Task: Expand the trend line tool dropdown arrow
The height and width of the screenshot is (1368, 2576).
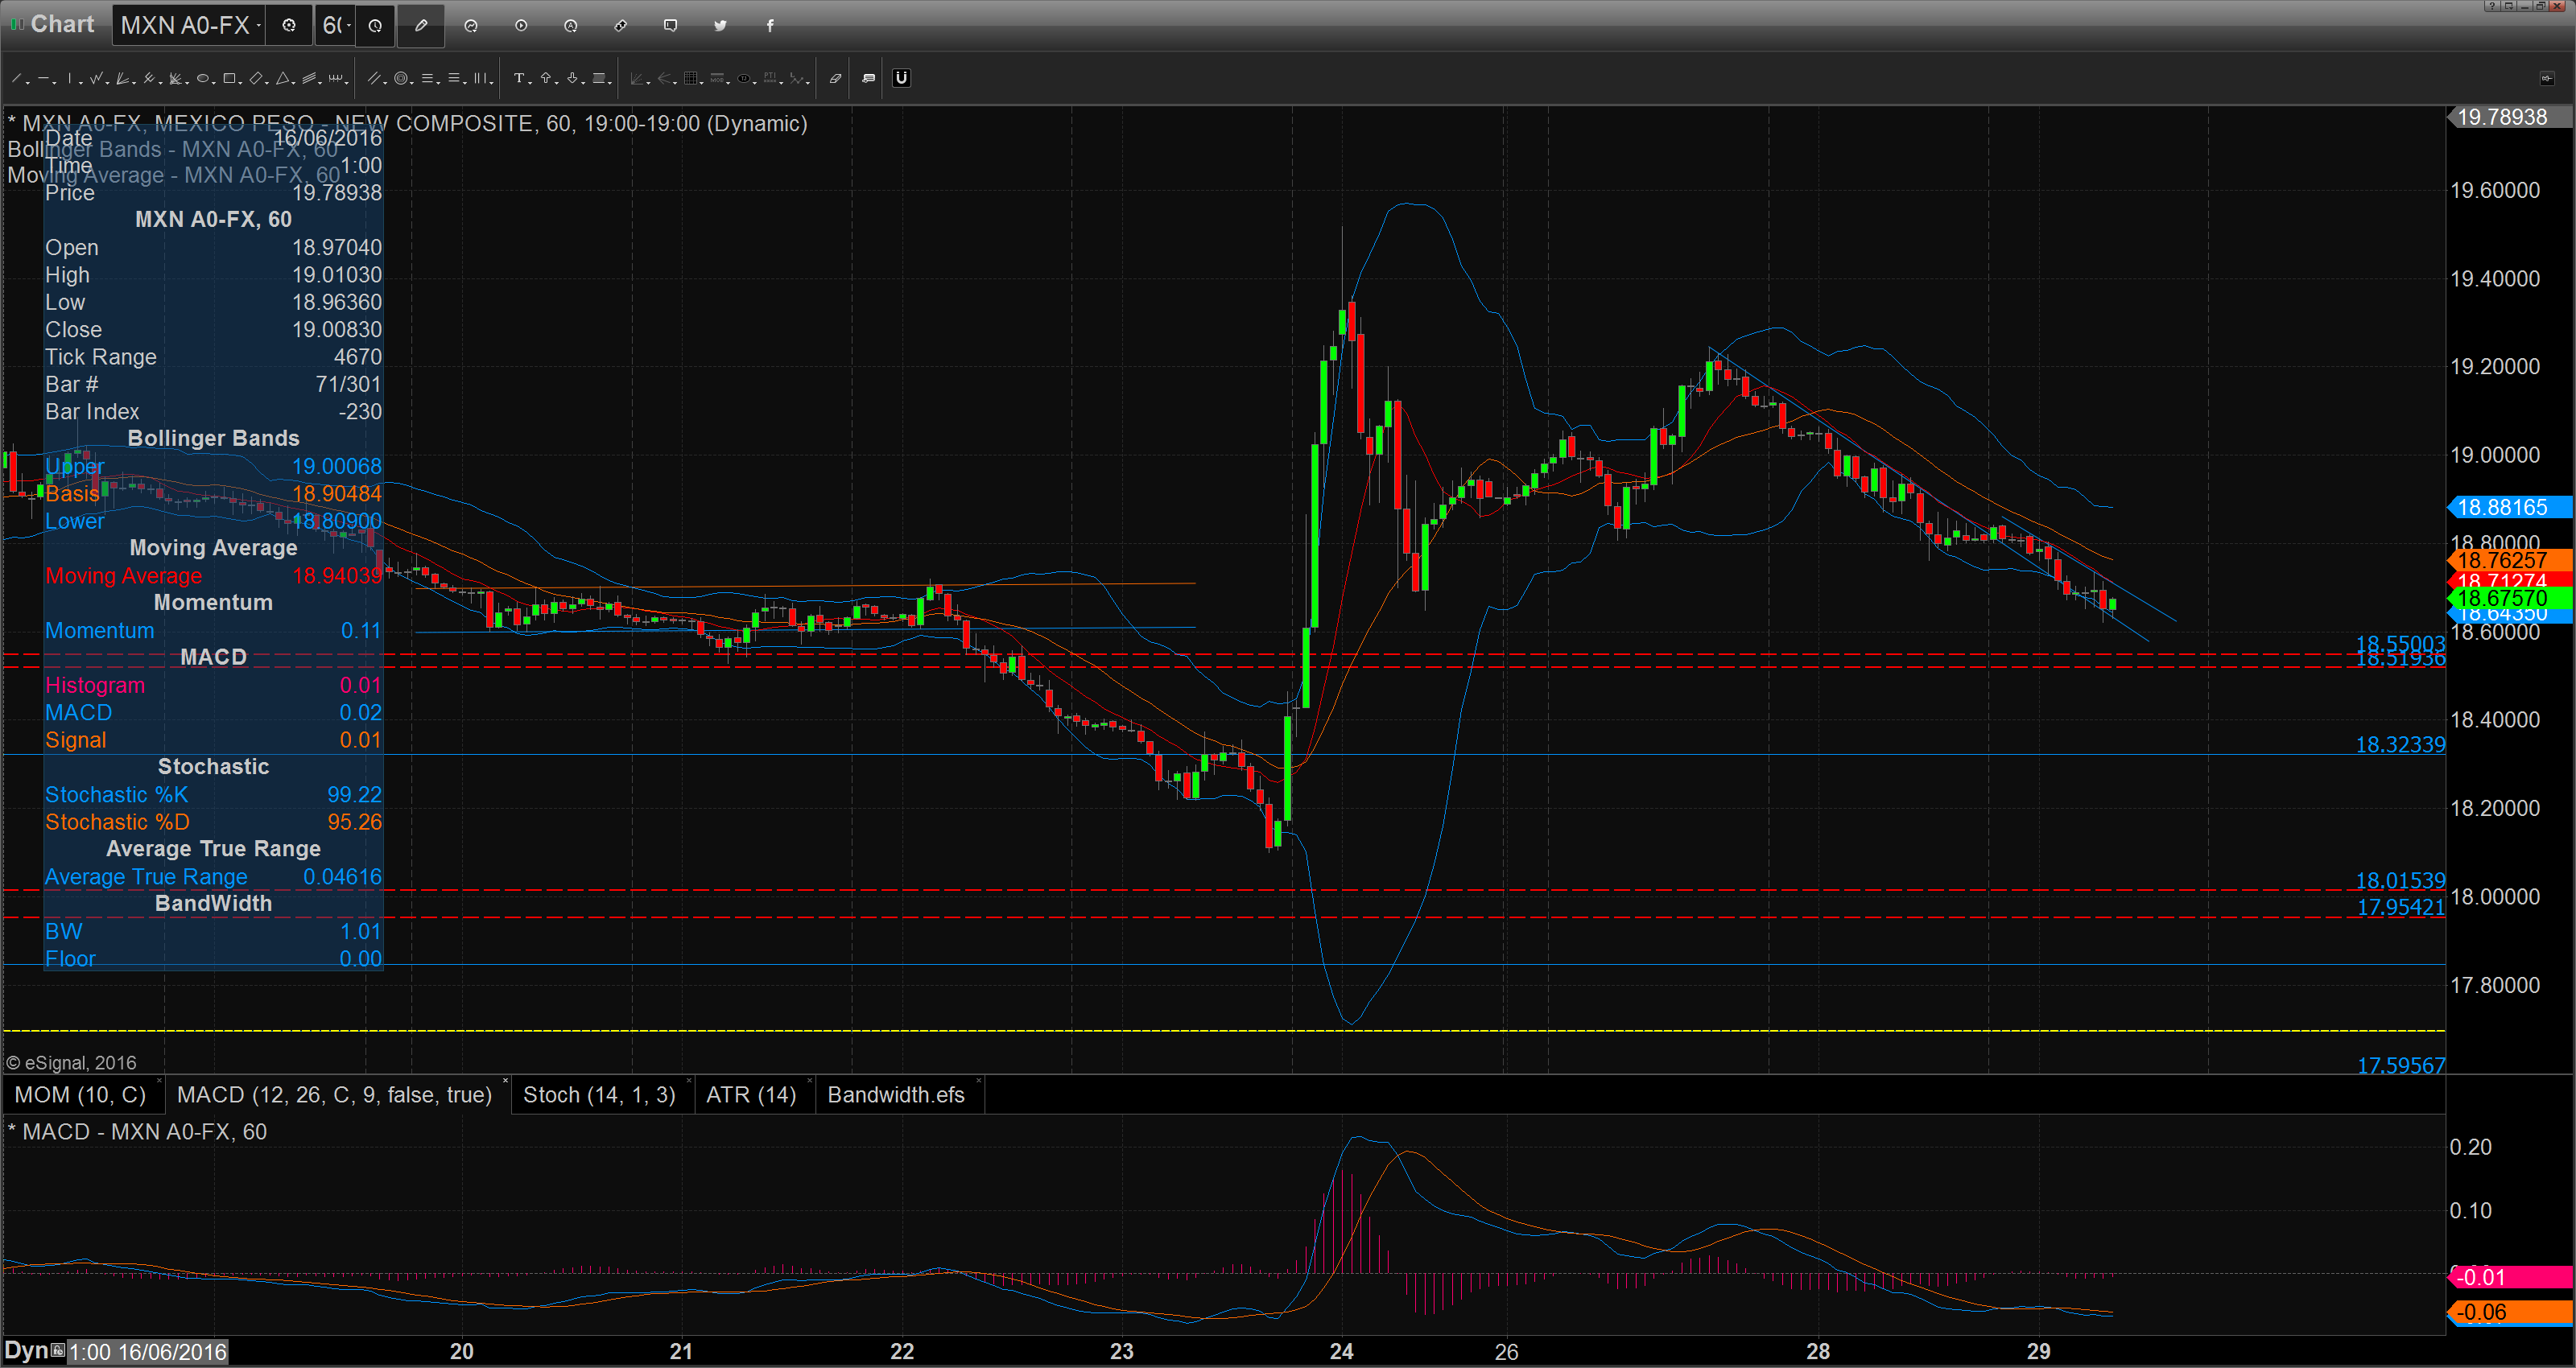Action: click(28, 83)
